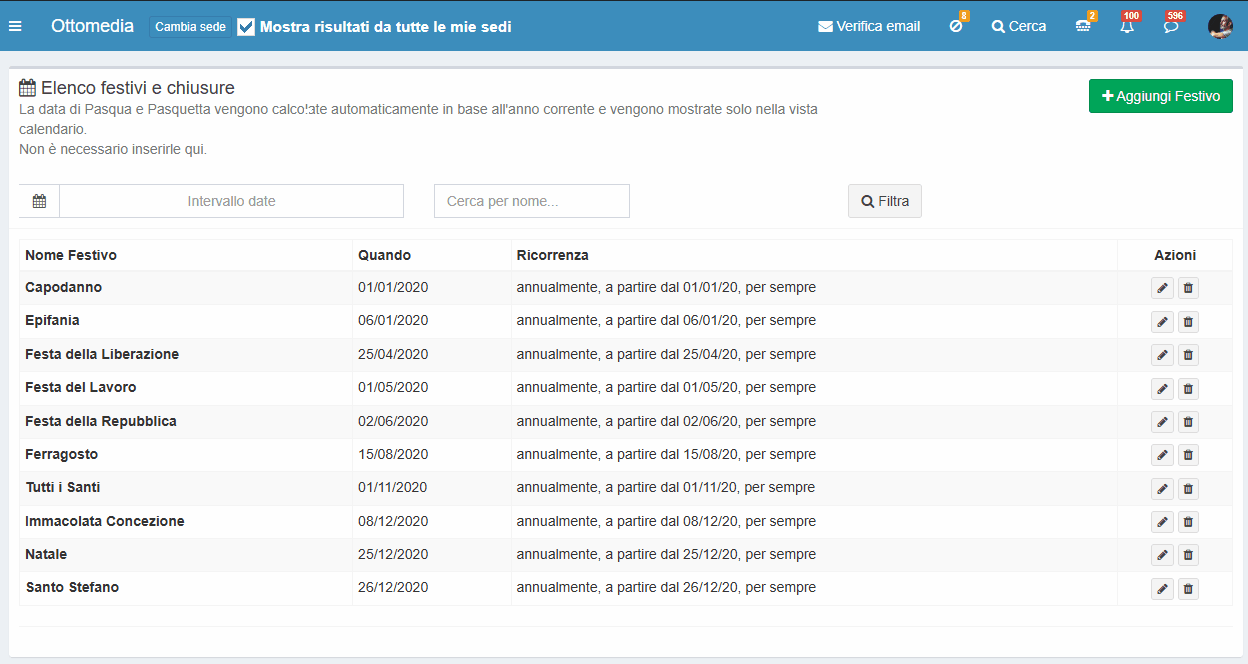Delete the Festa del Lavoro row
1248x664 pixels.
[x=1188, y=389]
